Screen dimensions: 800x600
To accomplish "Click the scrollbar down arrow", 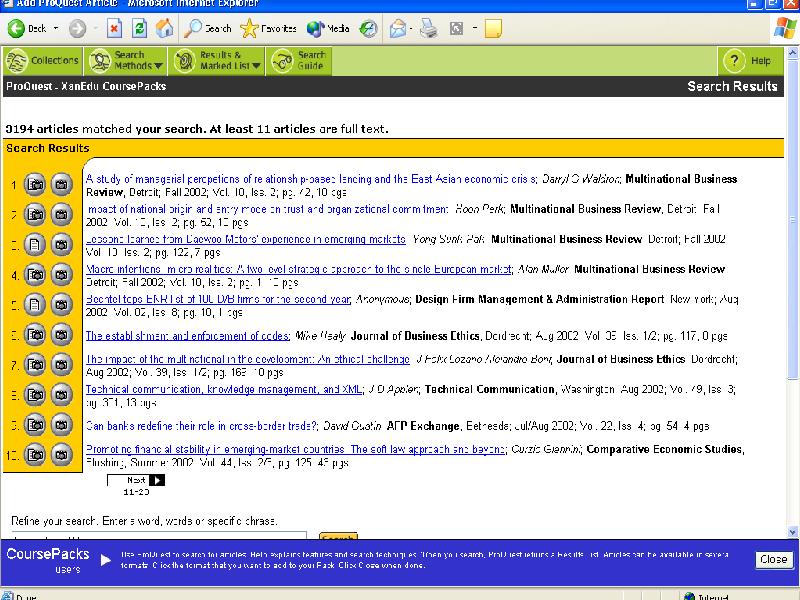I will point(793,532).
